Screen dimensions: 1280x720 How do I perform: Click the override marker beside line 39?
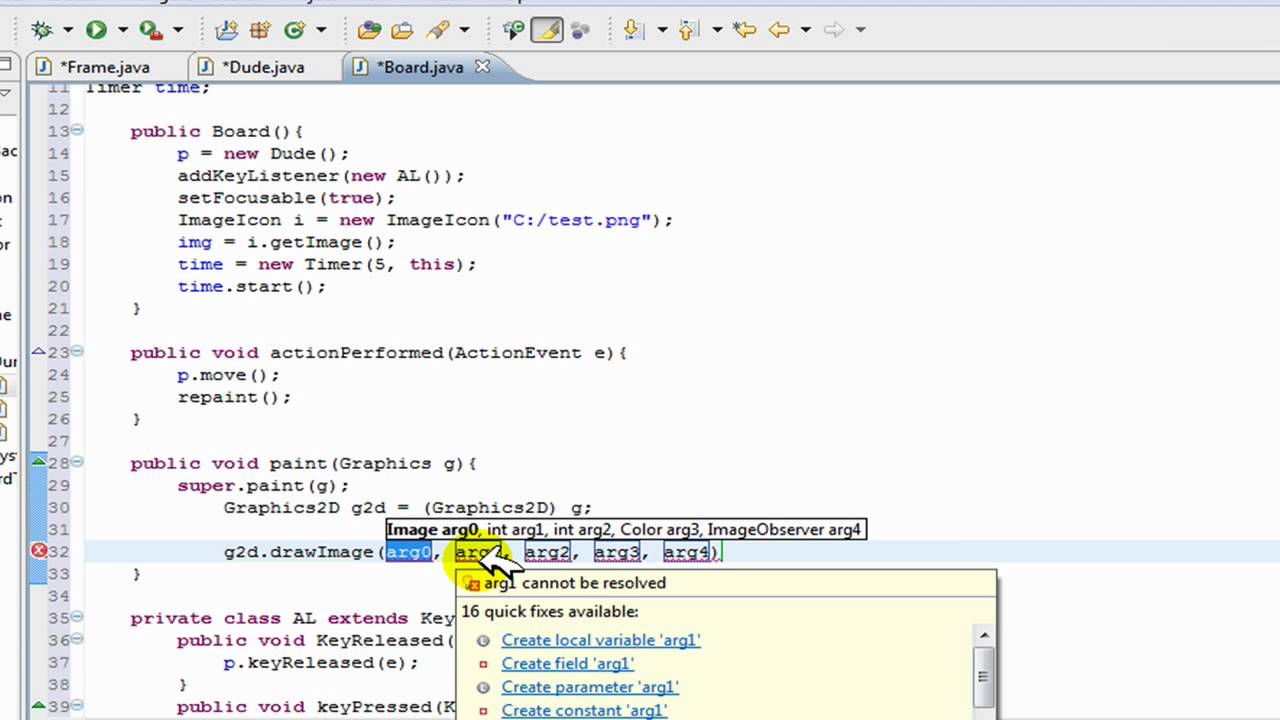tap(39, 706)
